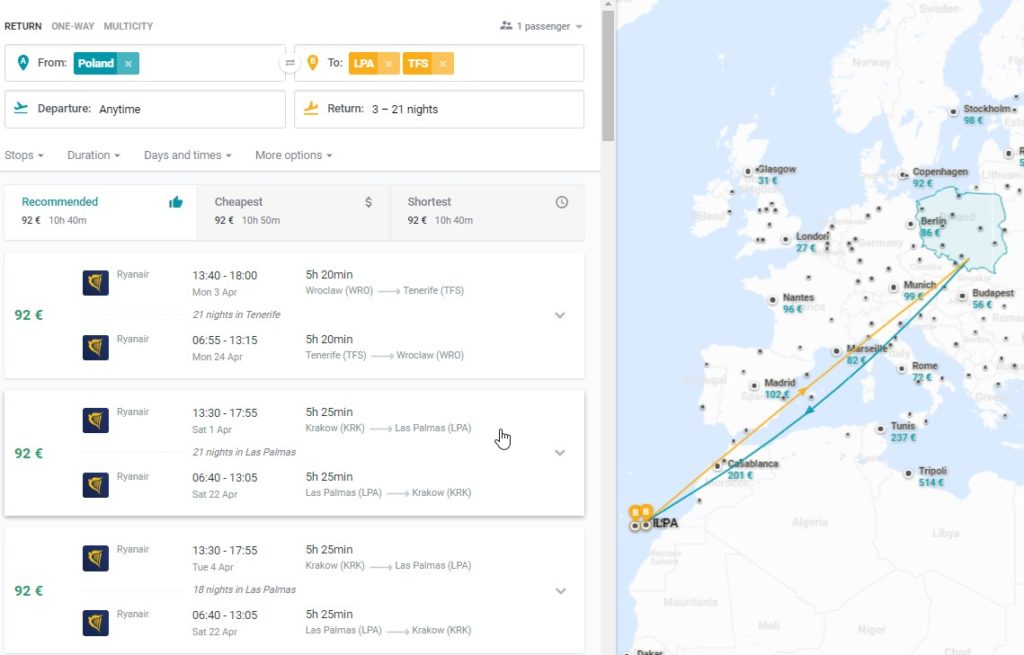Open the More options filter

293,155
